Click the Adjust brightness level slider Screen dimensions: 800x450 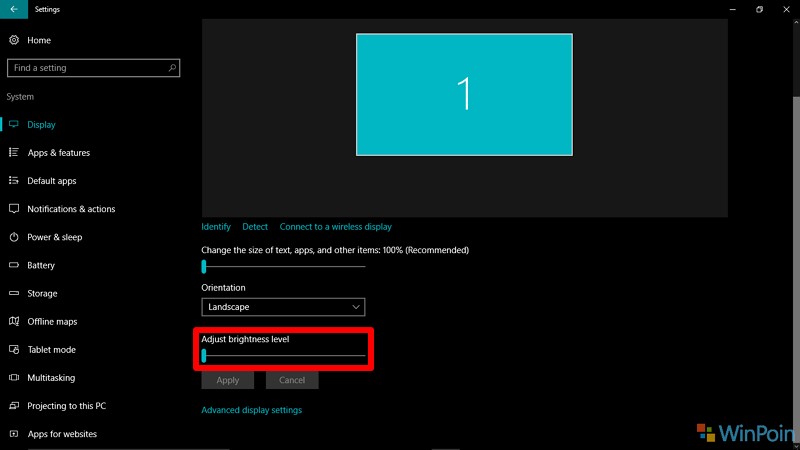(283, 355)
